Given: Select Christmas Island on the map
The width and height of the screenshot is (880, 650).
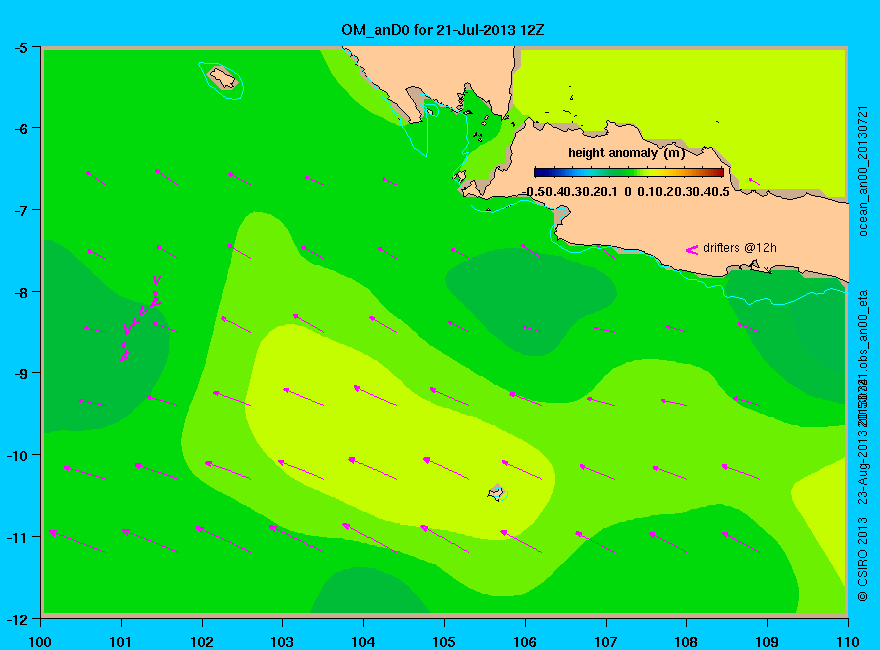Looking at the screenshot, I should (x=497, y=493).
